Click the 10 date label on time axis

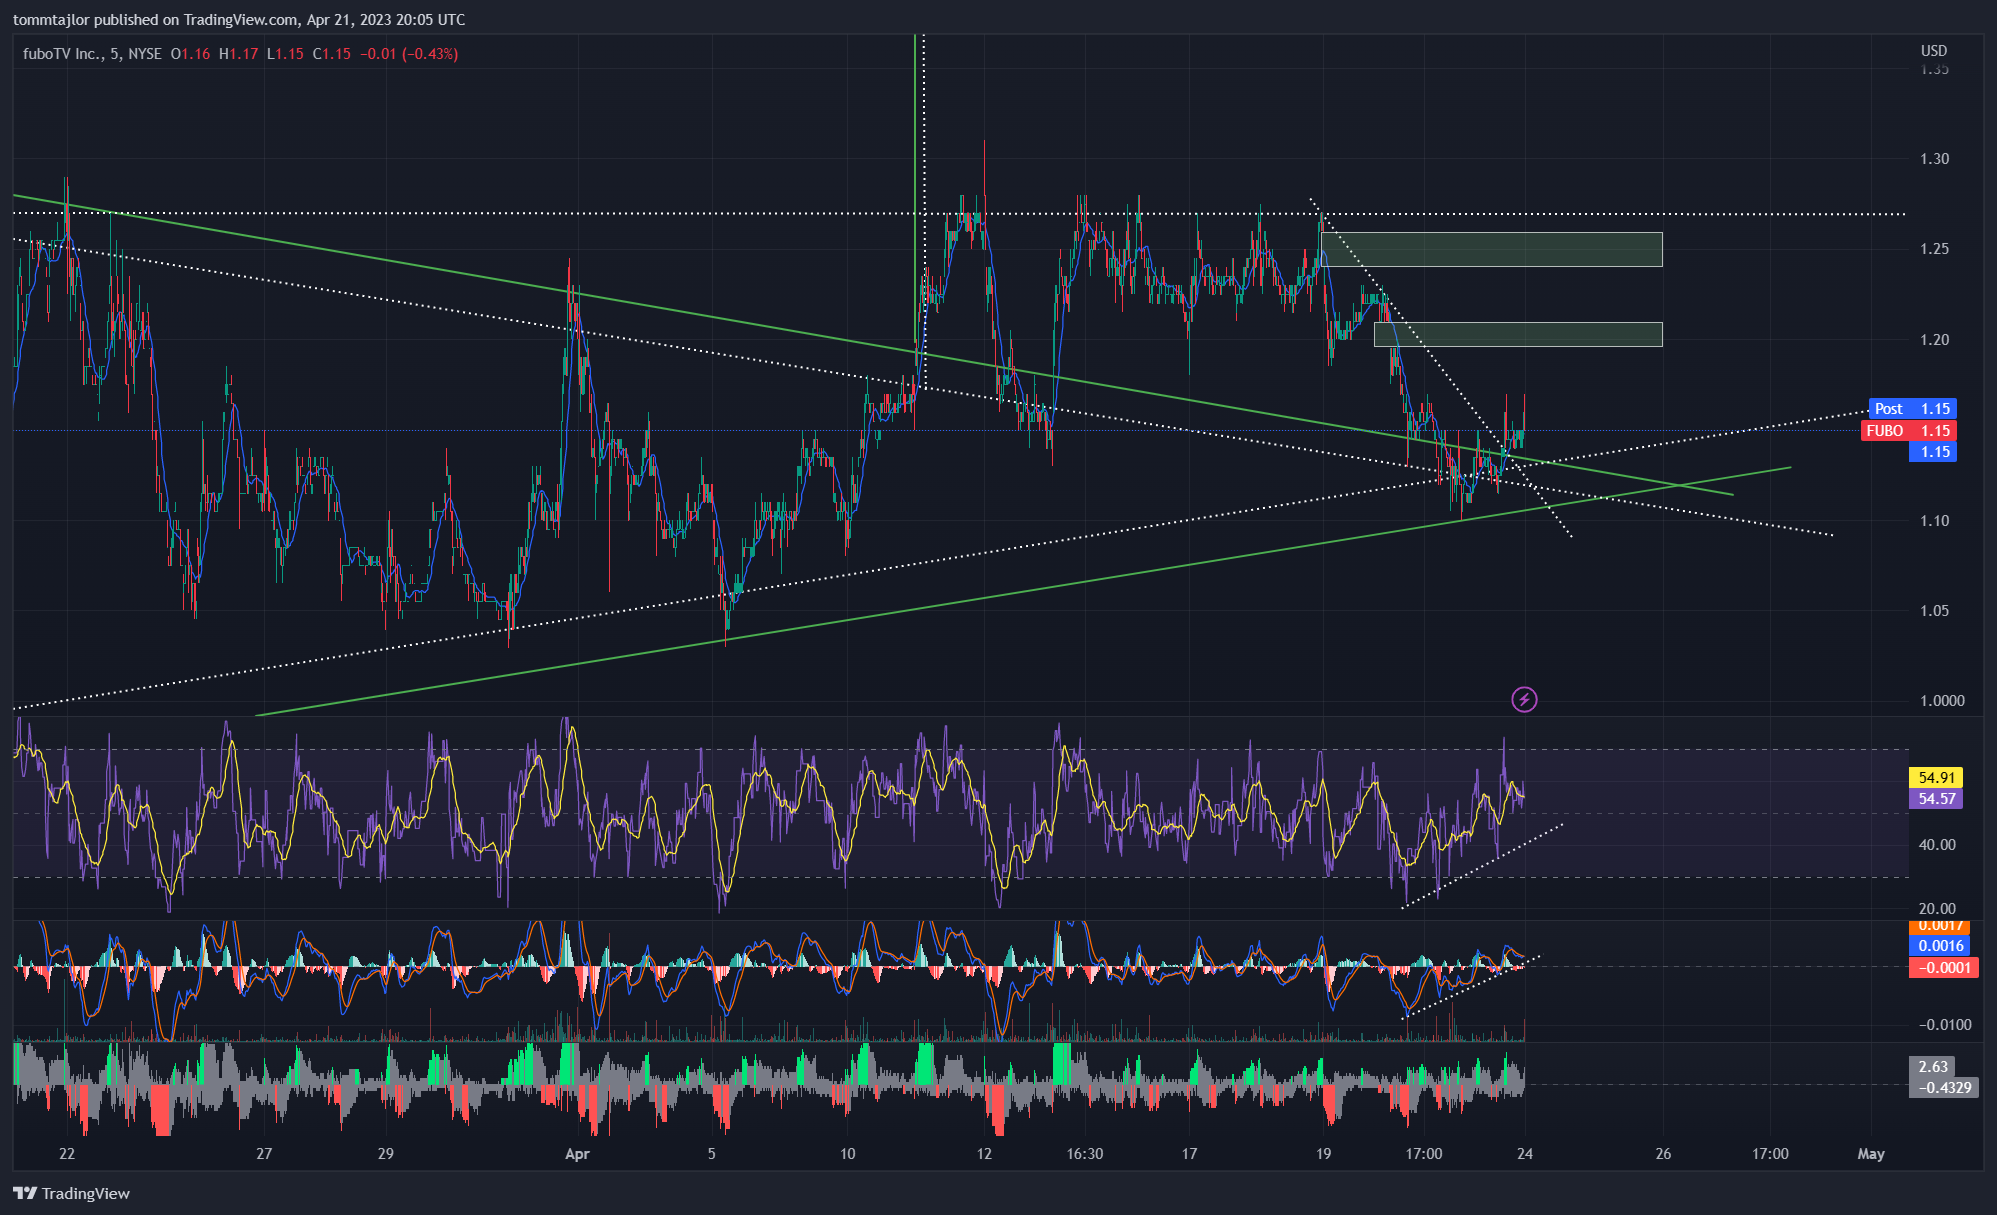tap(848, 1154)
